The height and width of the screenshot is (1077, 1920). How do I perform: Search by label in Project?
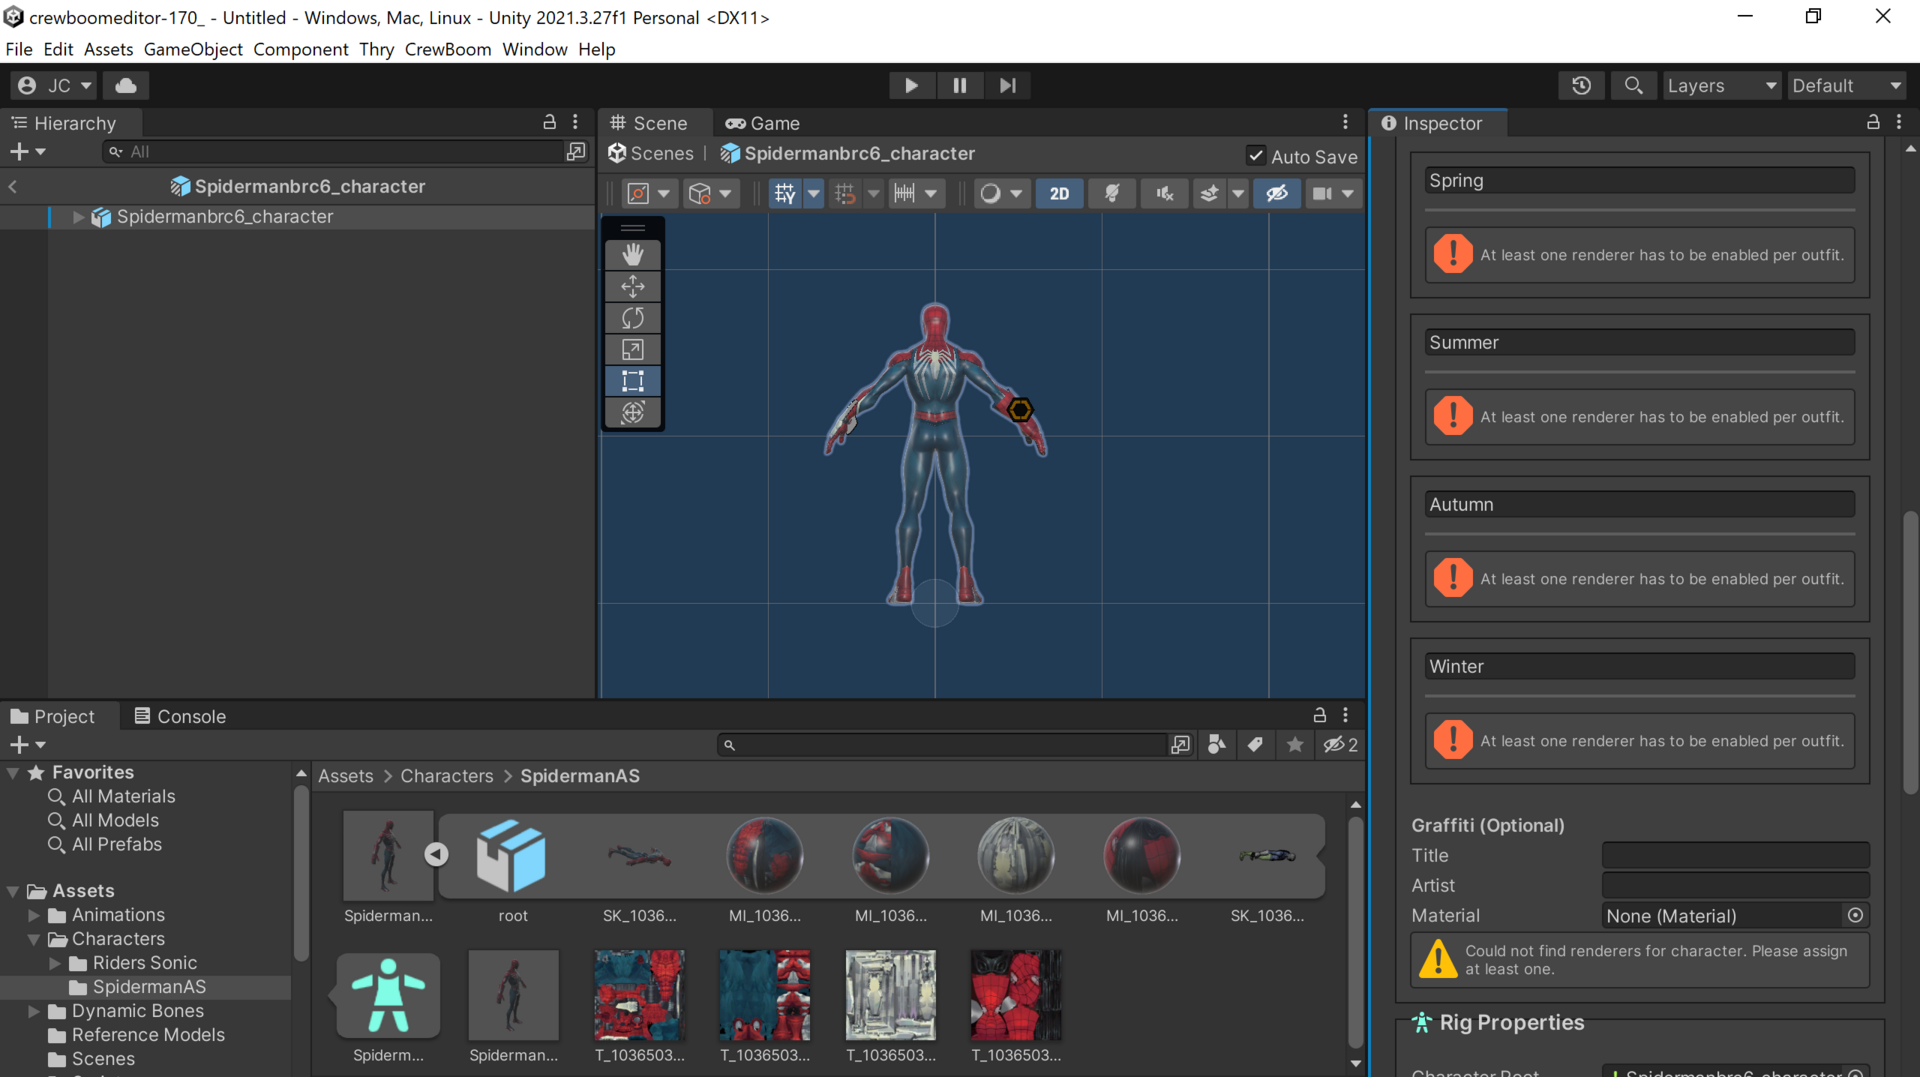(1255, 745)
